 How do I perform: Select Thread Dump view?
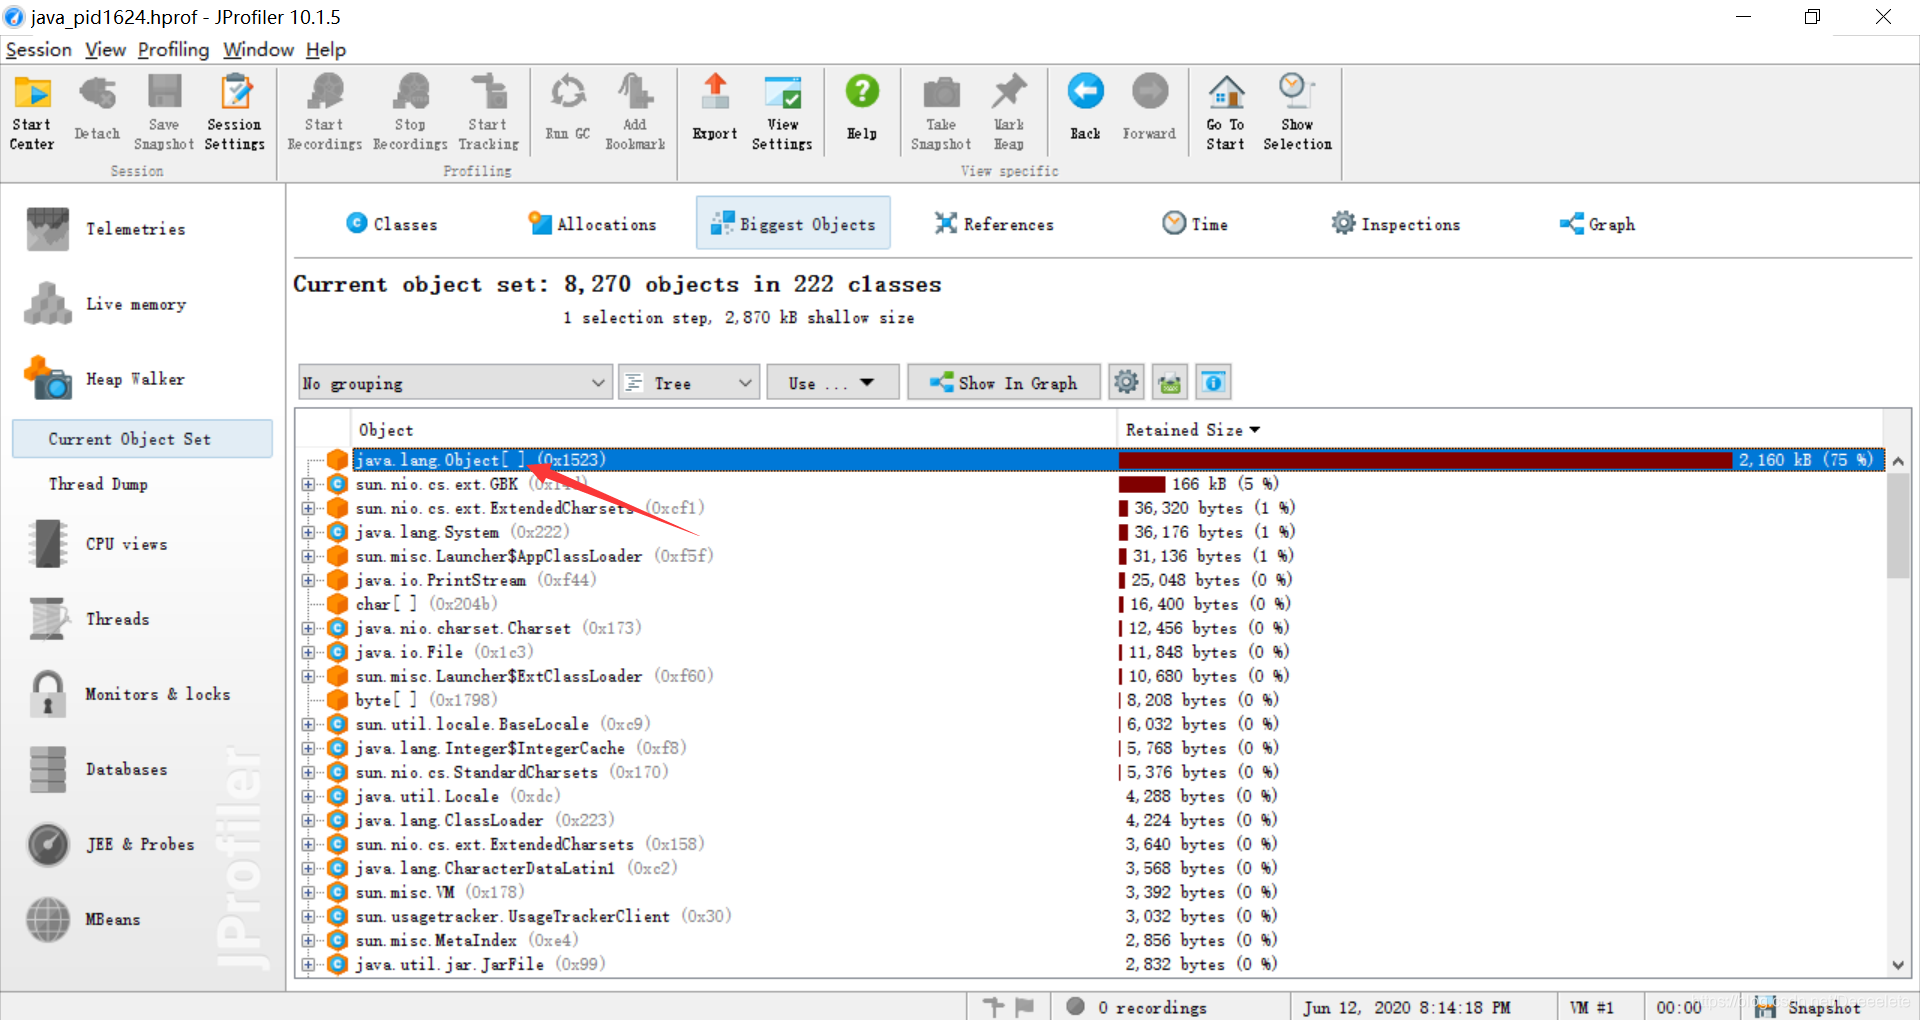point(98,484)
